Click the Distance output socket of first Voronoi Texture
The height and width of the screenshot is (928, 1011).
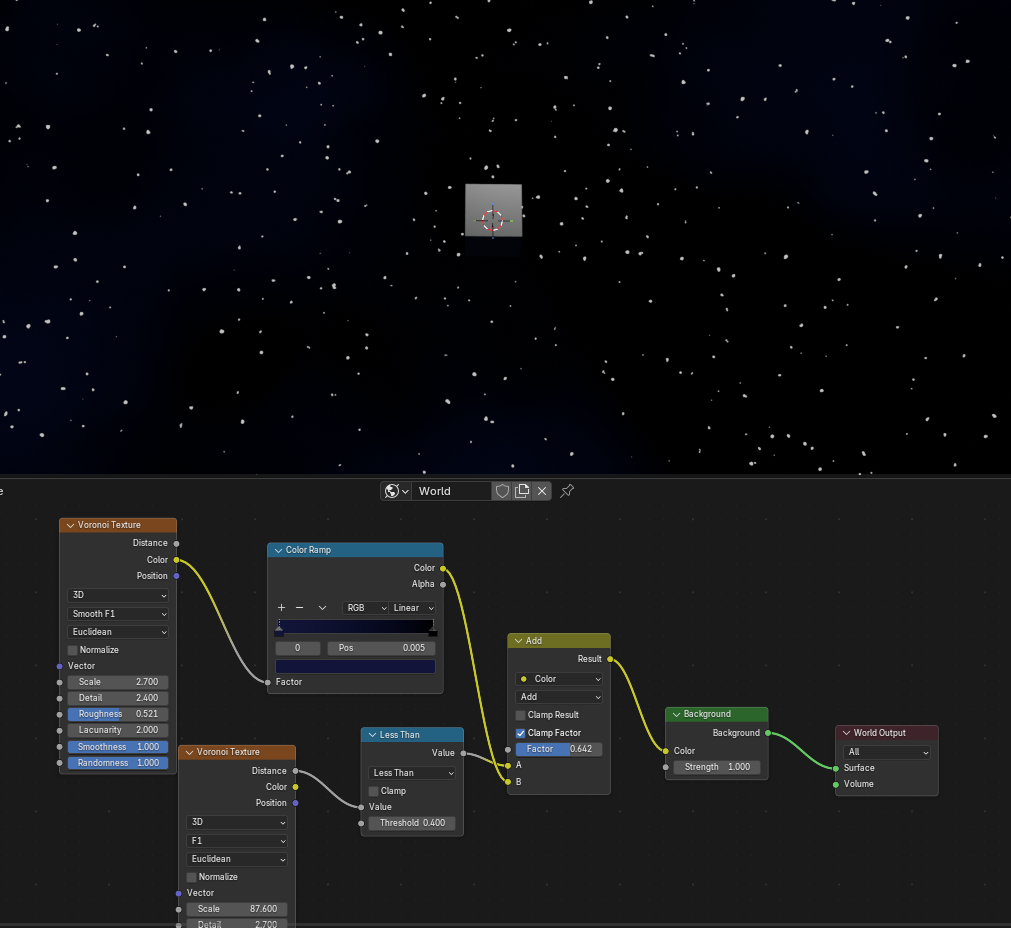pyautogui.click(x=177, y=544)
